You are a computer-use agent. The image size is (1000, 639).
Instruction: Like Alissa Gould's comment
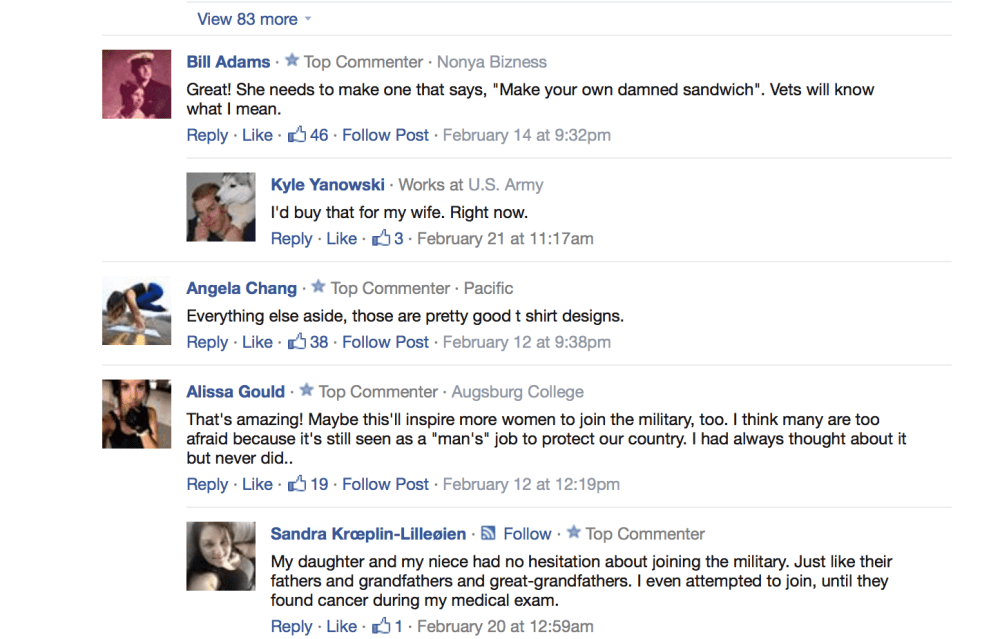[257, 483]
